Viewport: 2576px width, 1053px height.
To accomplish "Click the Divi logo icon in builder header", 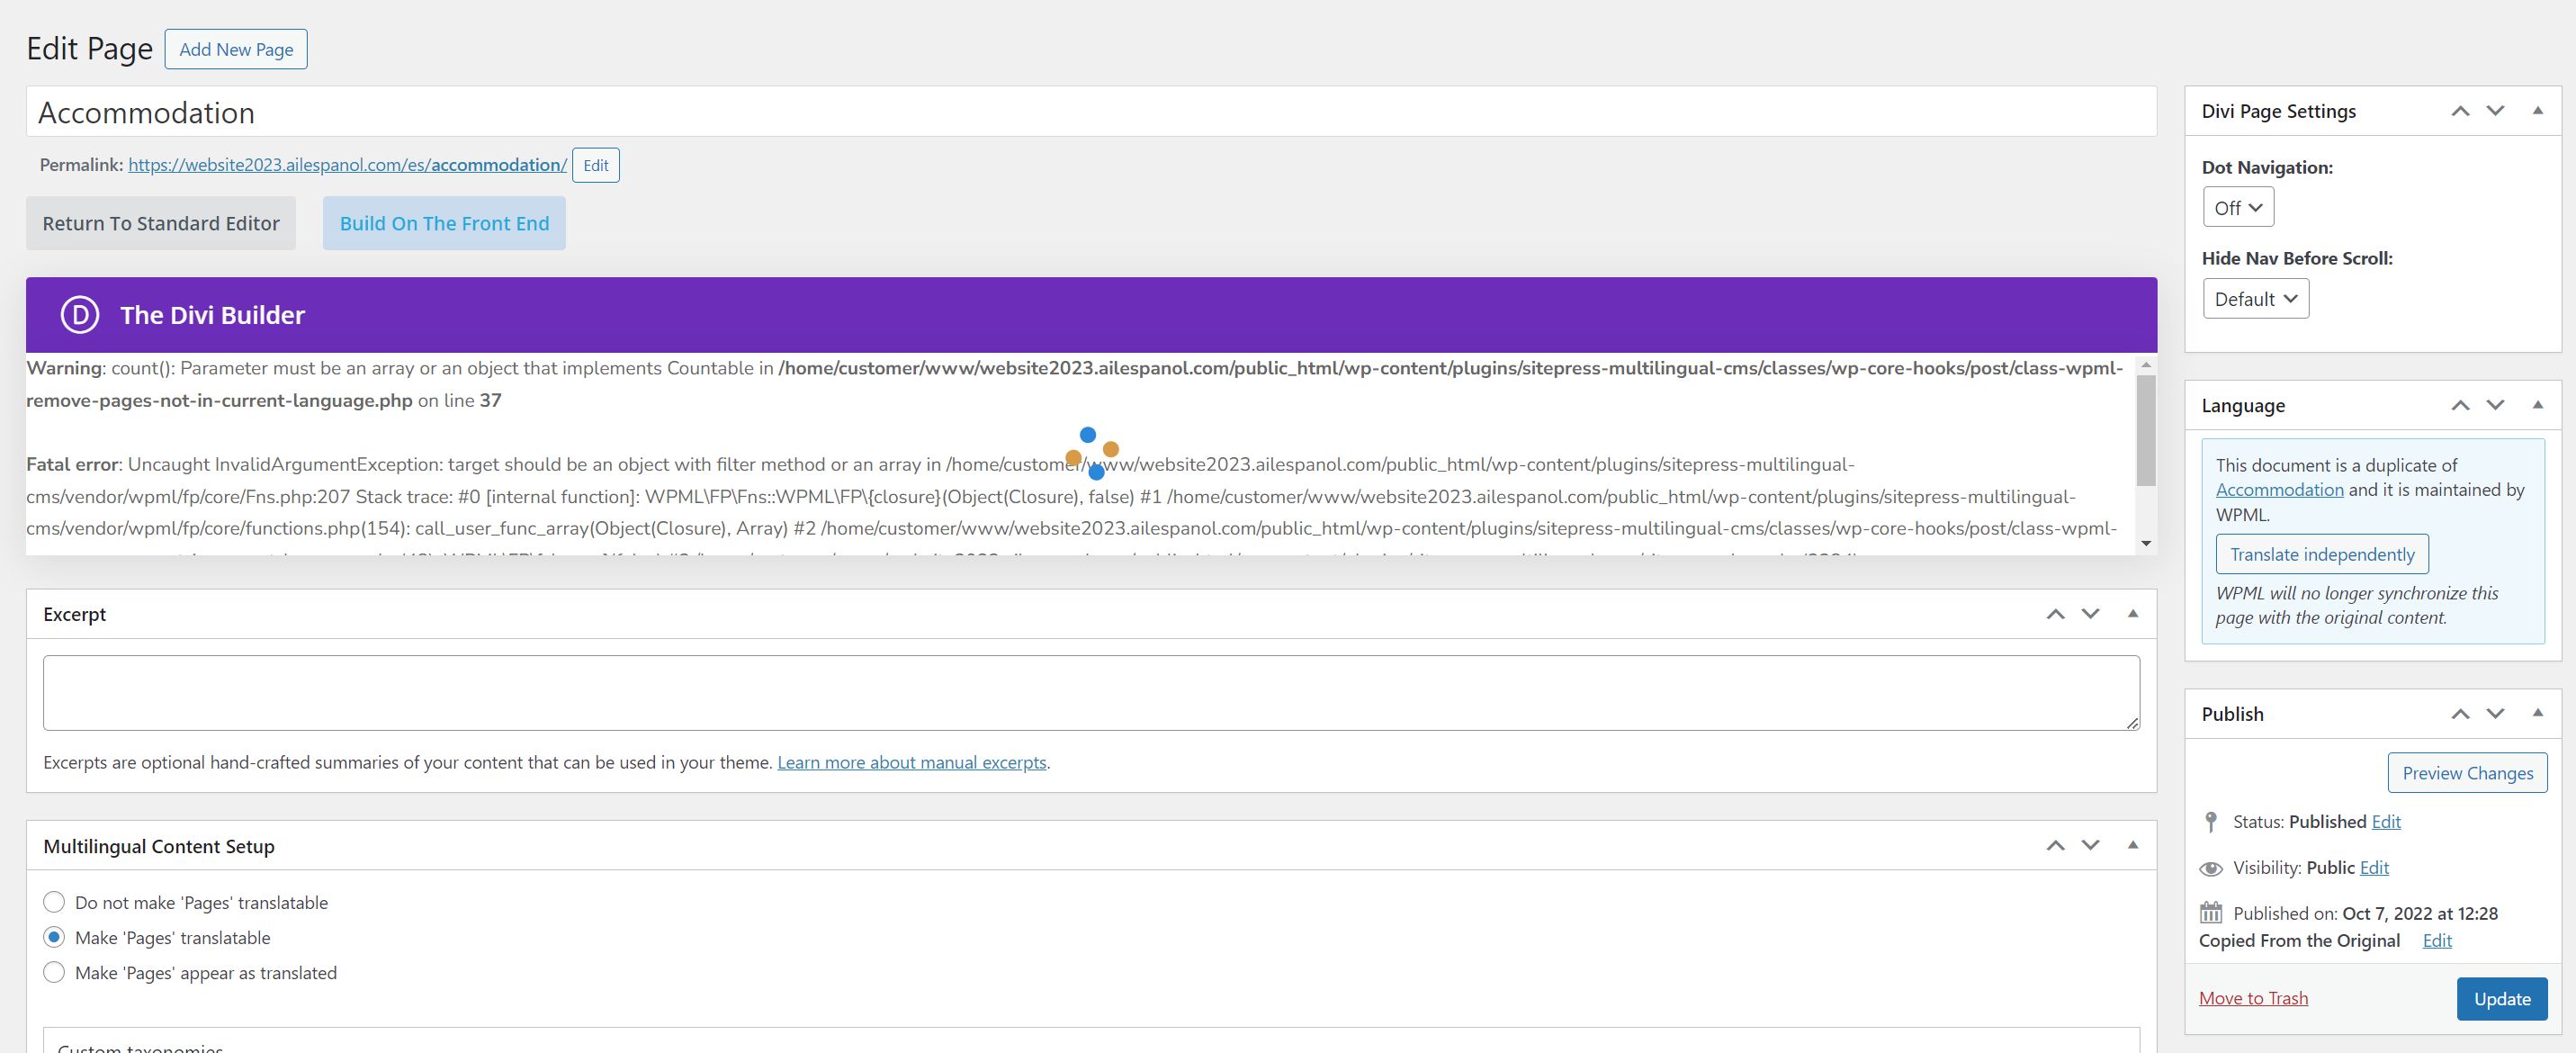I will (x=80, y=315).
